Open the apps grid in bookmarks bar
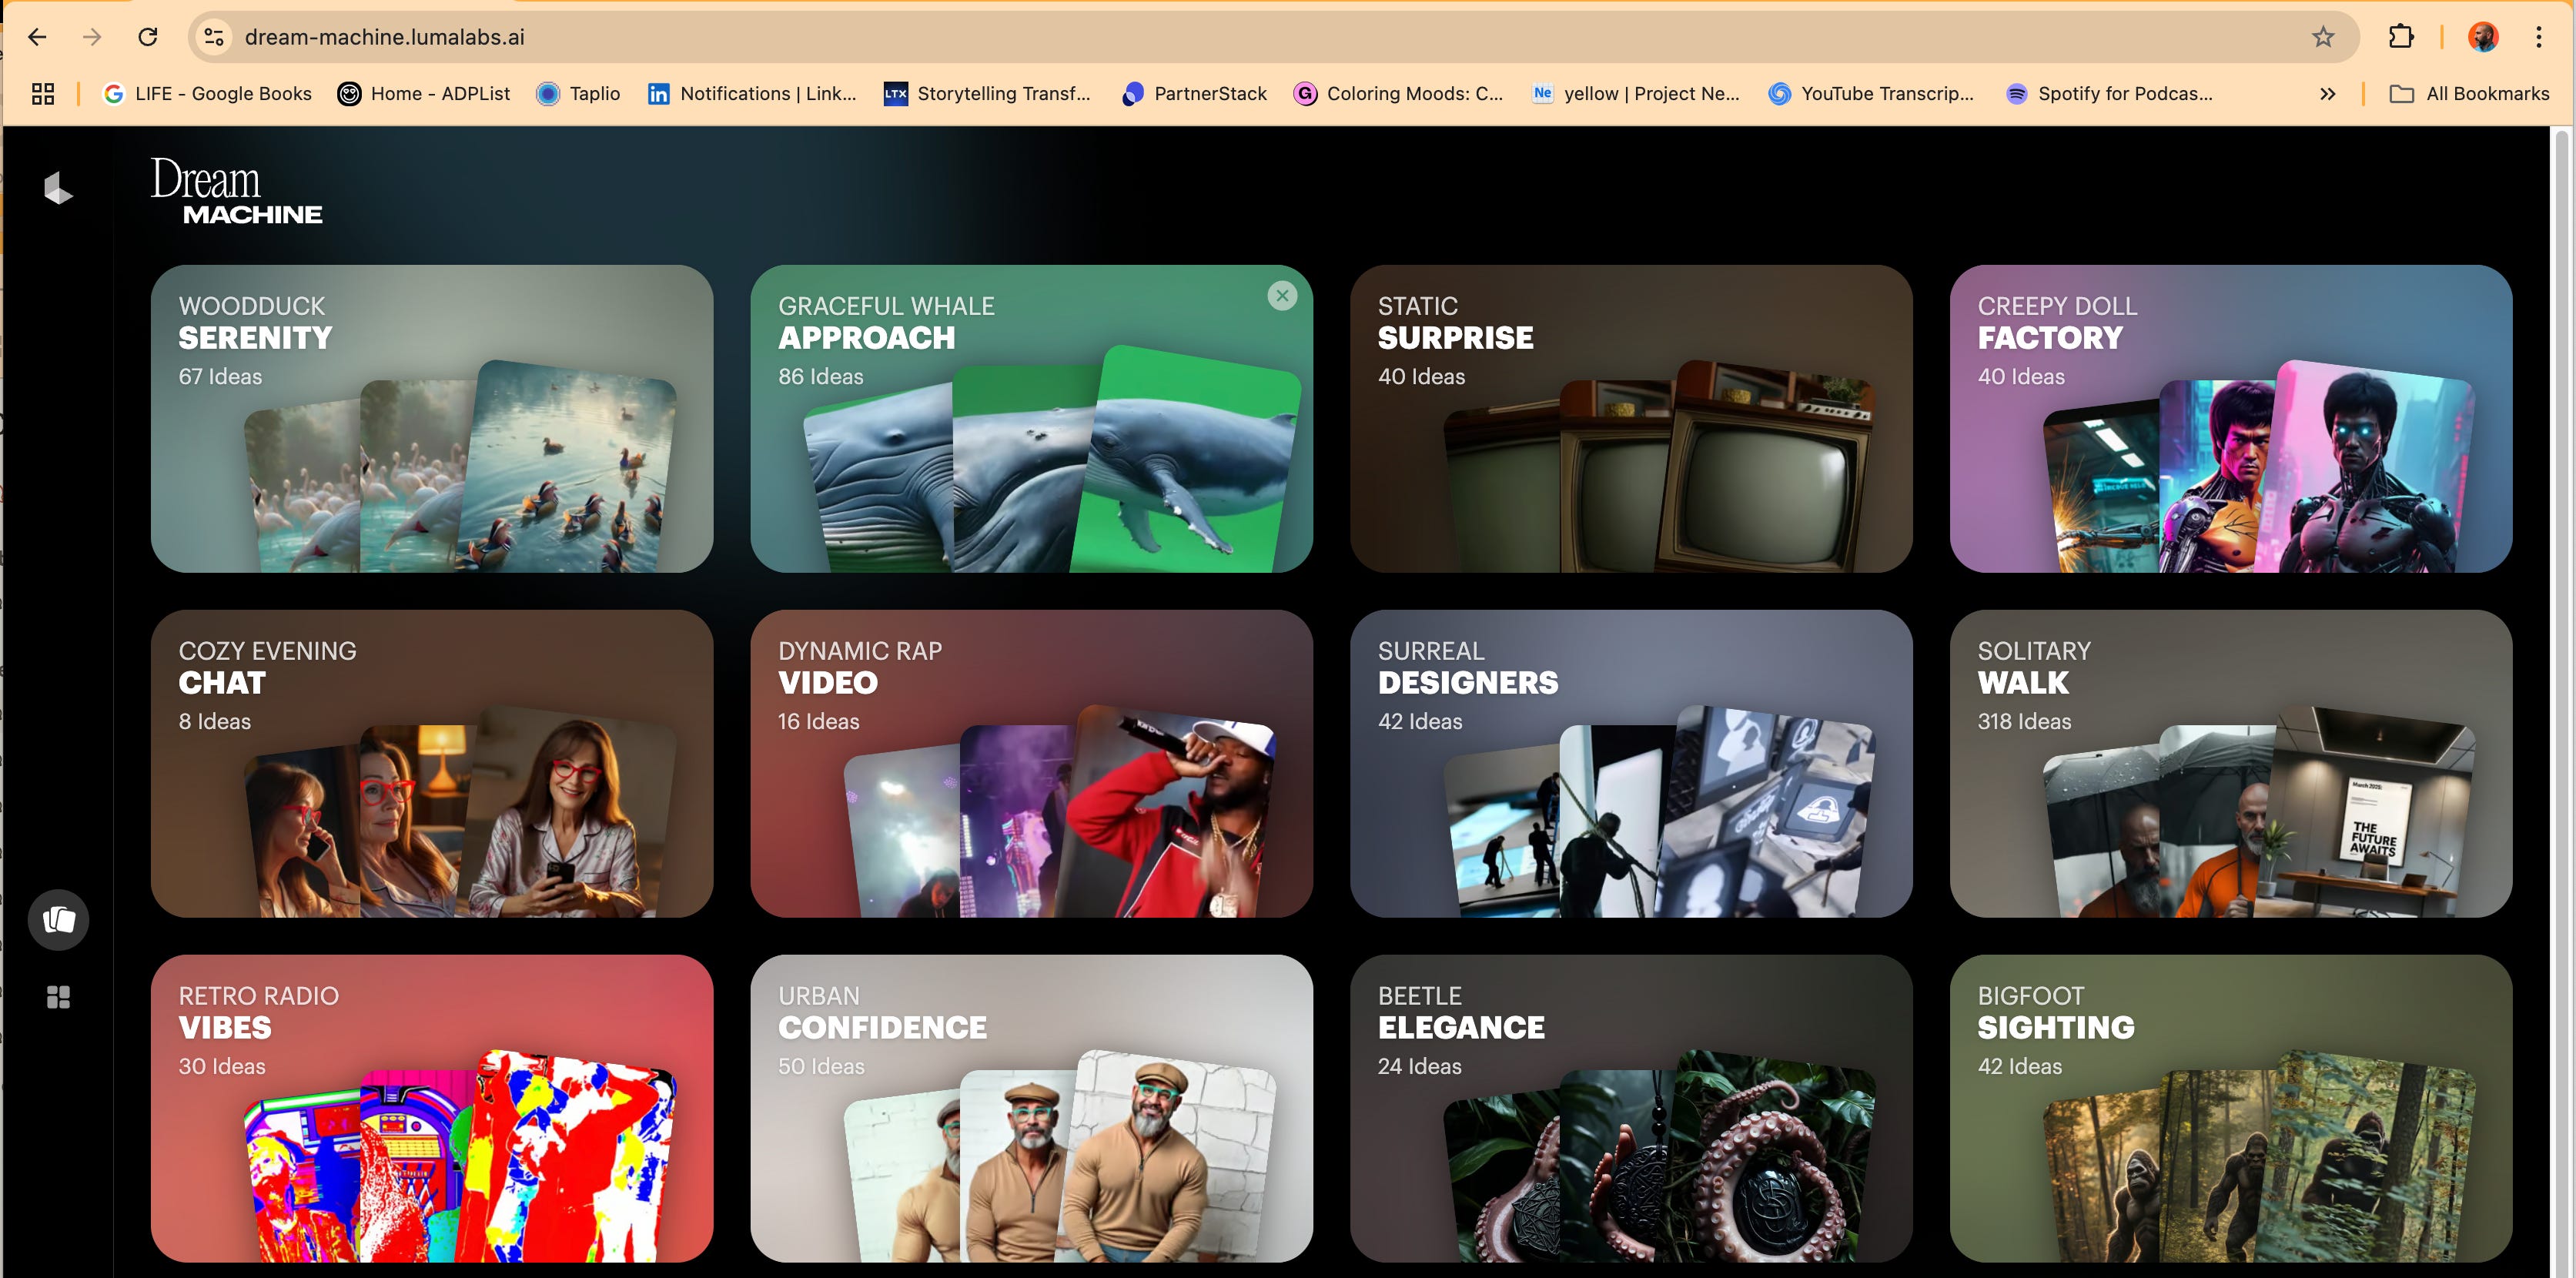This screenshot has height=1278, width=2576. [x=42, y=93]
